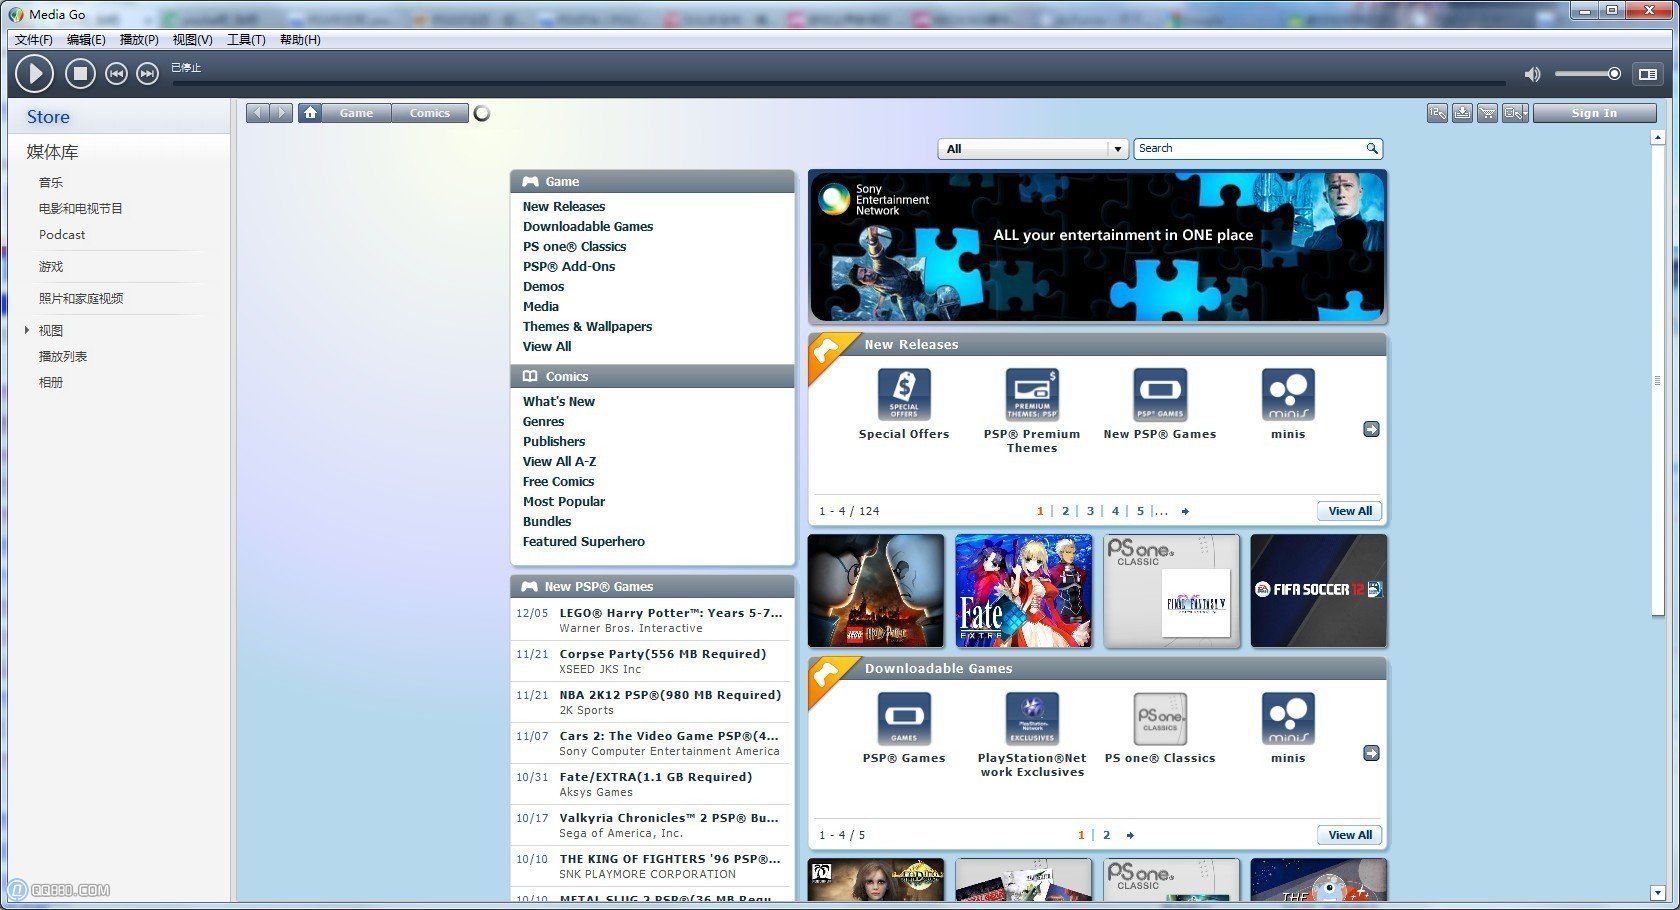Open 播放列表 in the sidebar
The width and height of the screenshot is (1680, 910).
[x=63, y=357]
